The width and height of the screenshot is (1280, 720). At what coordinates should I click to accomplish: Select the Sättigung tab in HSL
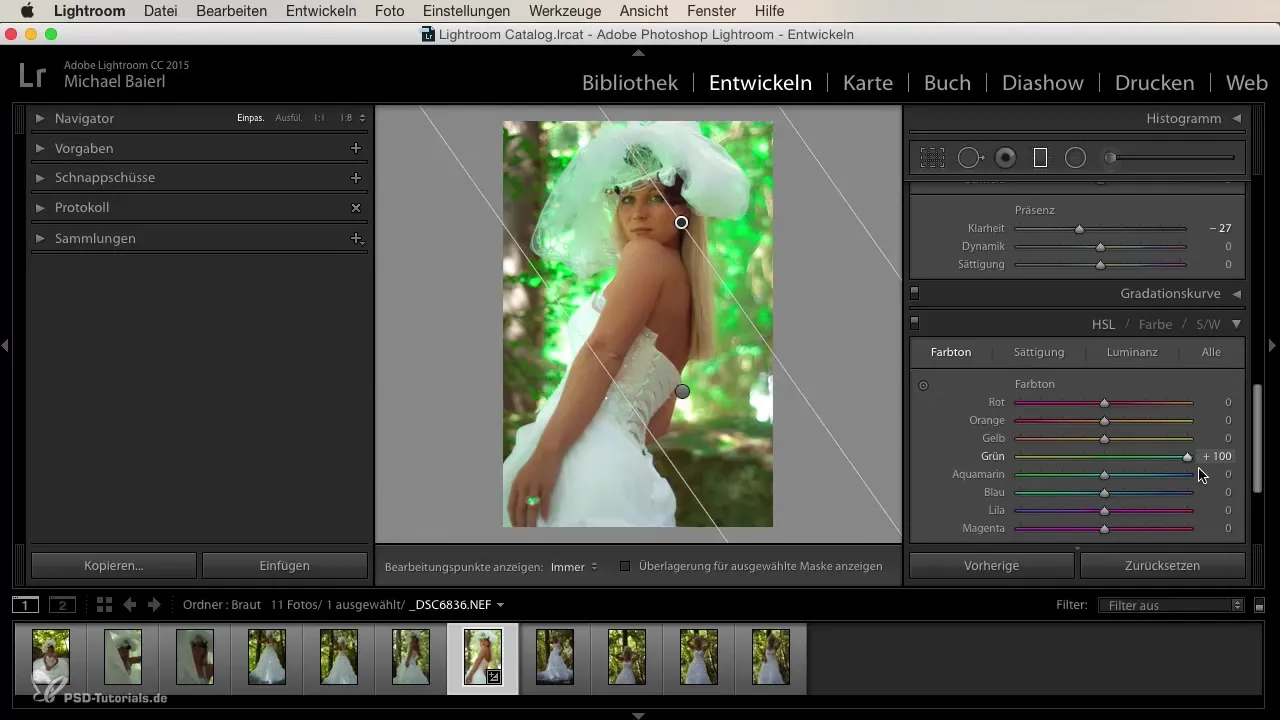(x=1039, y=352)
